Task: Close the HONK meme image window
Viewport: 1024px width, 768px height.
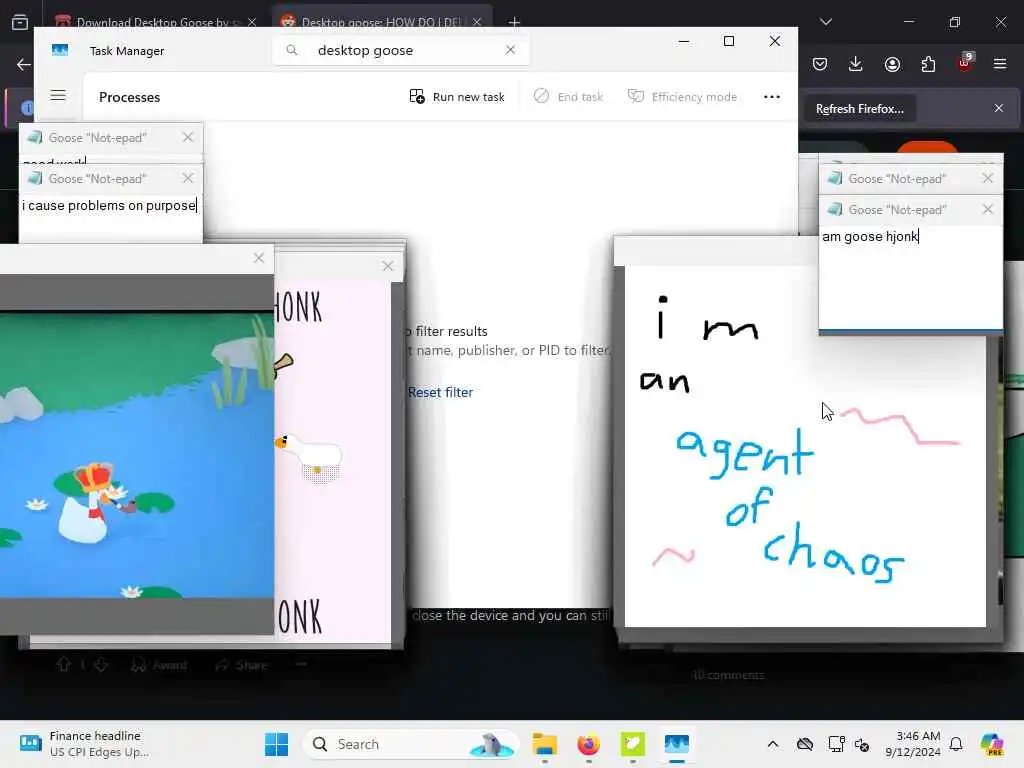Action: [388, 266]
